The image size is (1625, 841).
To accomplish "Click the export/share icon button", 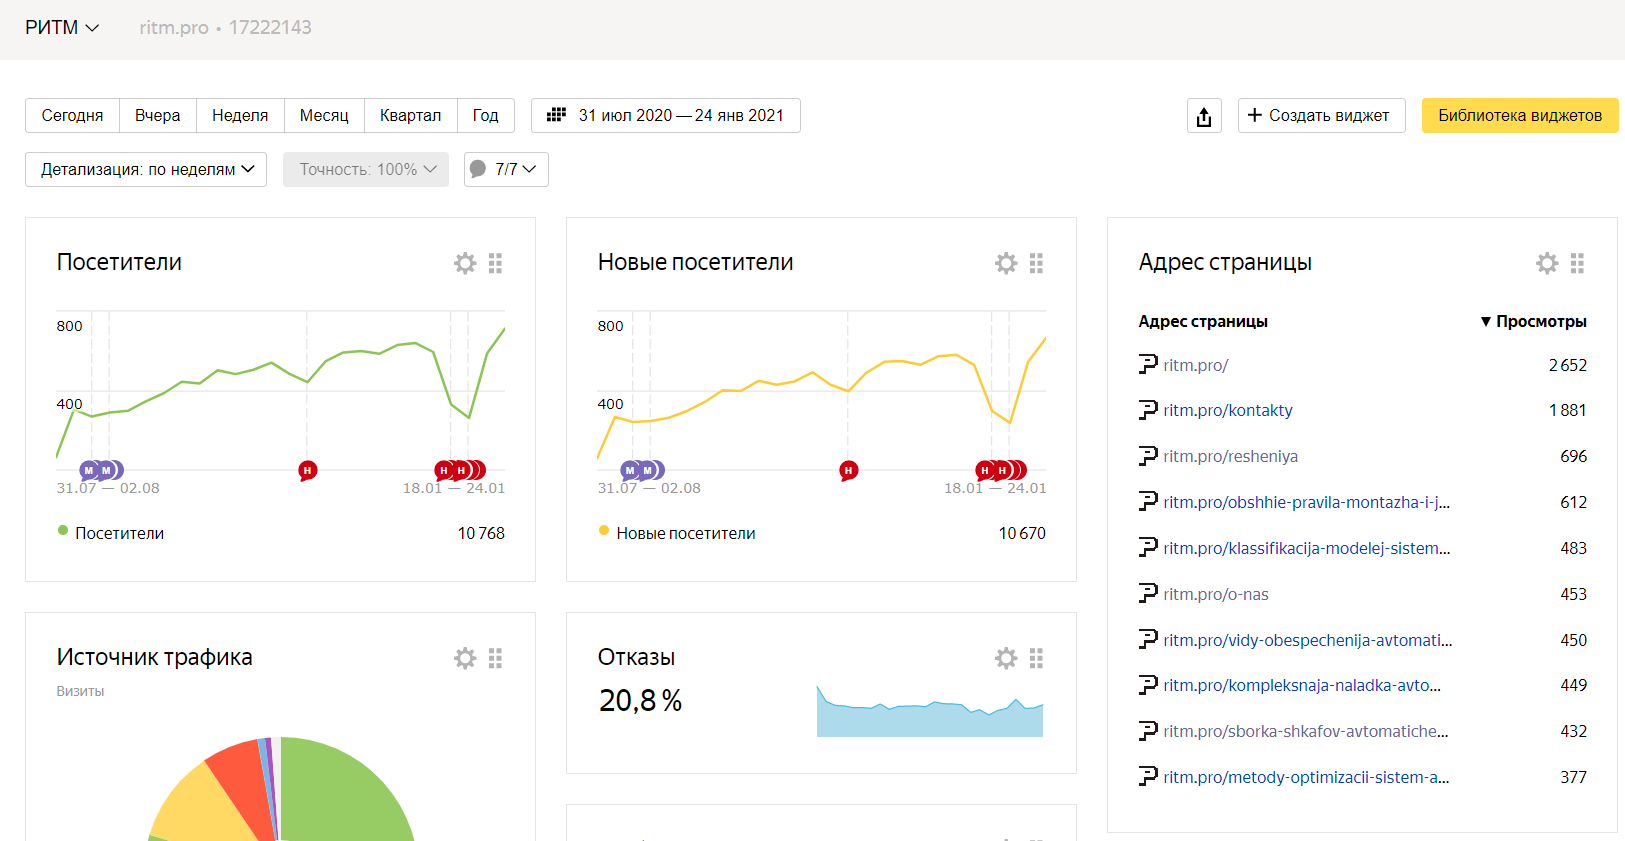I will (x=1204, y=116).
